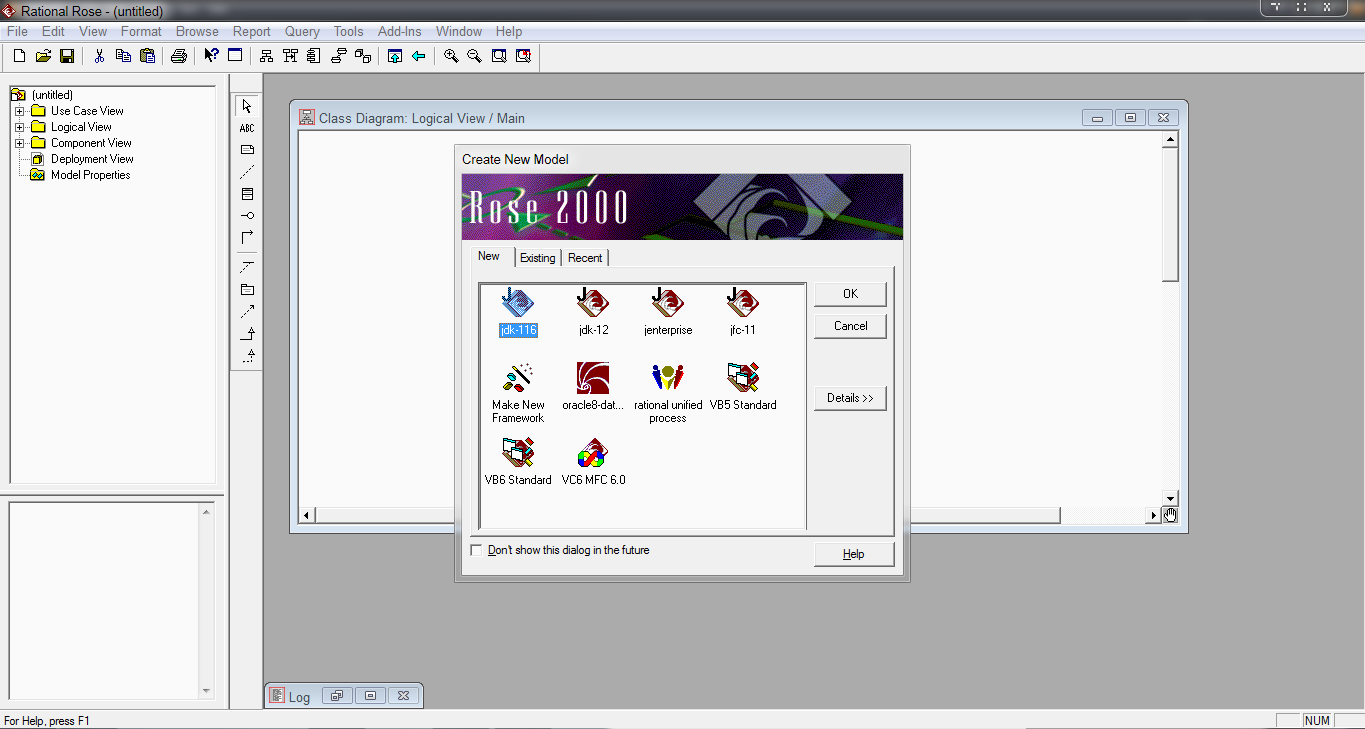
Task: Select the (untitled) root tree node
Action: tap(52, 95)
